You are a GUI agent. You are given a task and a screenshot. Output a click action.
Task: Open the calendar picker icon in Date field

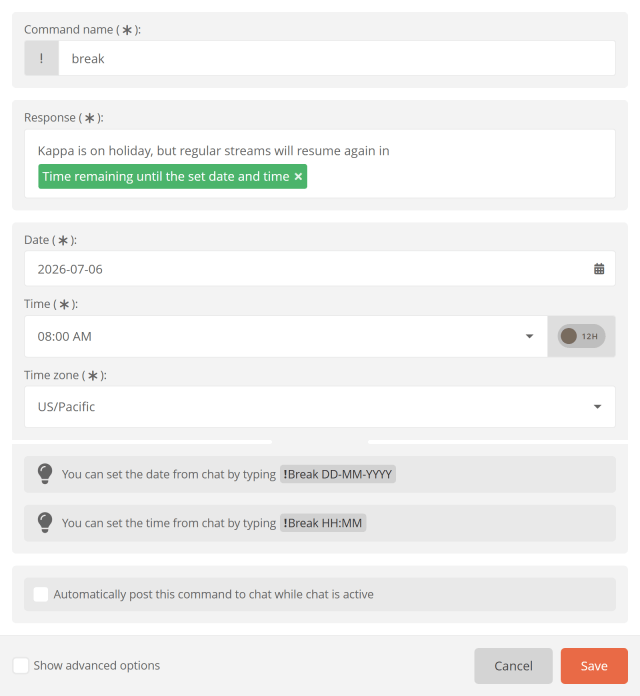[599, 269]
